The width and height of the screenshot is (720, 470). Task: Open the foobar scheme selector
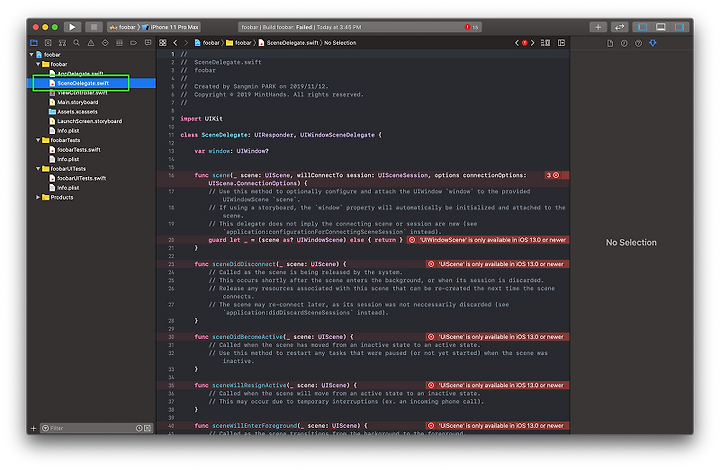(124, 27)
